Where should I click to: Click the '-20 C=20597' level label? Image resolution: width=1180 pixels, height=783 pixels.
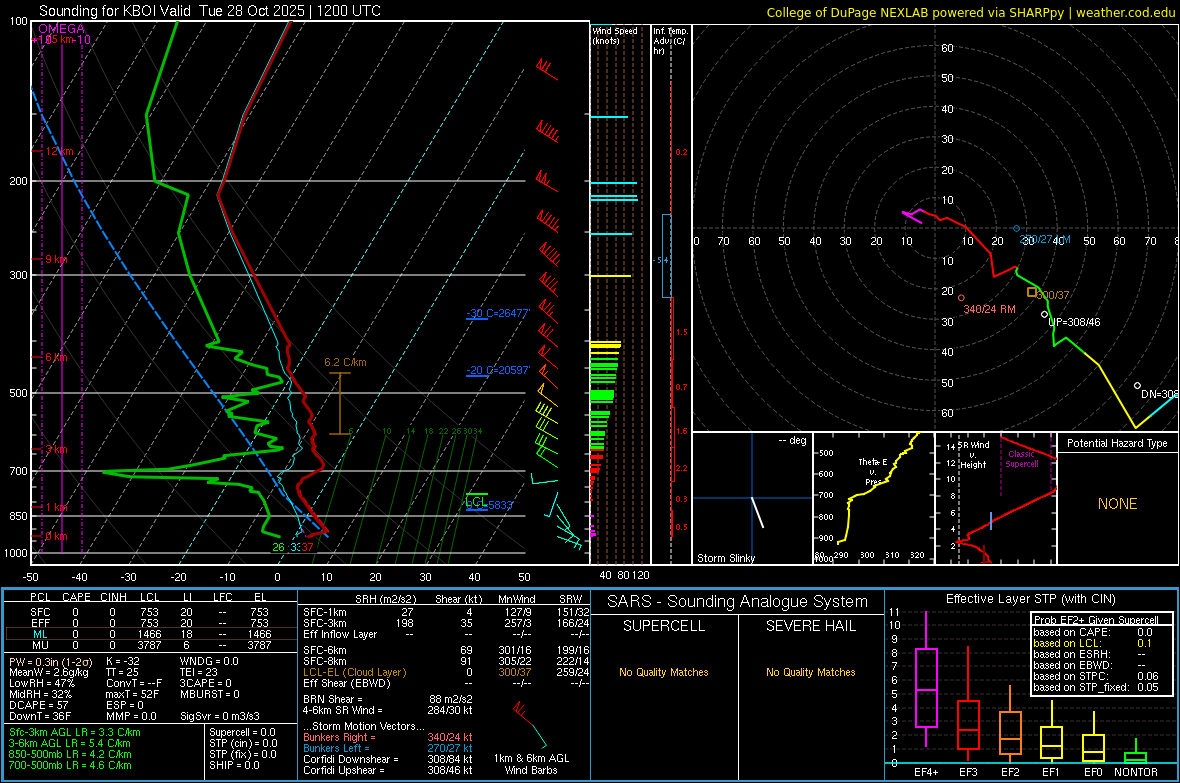pos(498,370)
